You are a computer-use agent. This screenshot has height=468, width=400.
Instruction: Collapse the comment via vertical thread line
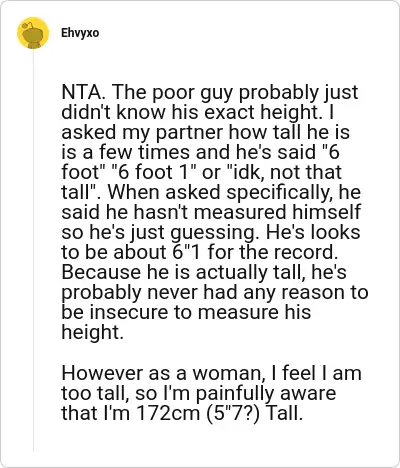[33, 250]
